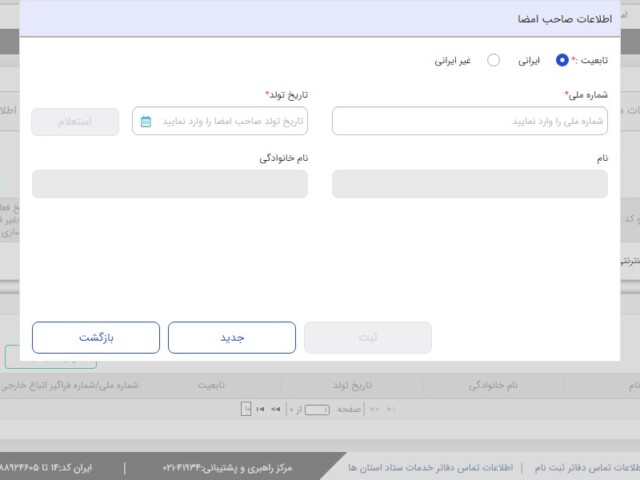Image resolution: width=640 pixels, height=480 pixels.
Task: Go to first page in table pager
Action: click(x=391, y=409)
